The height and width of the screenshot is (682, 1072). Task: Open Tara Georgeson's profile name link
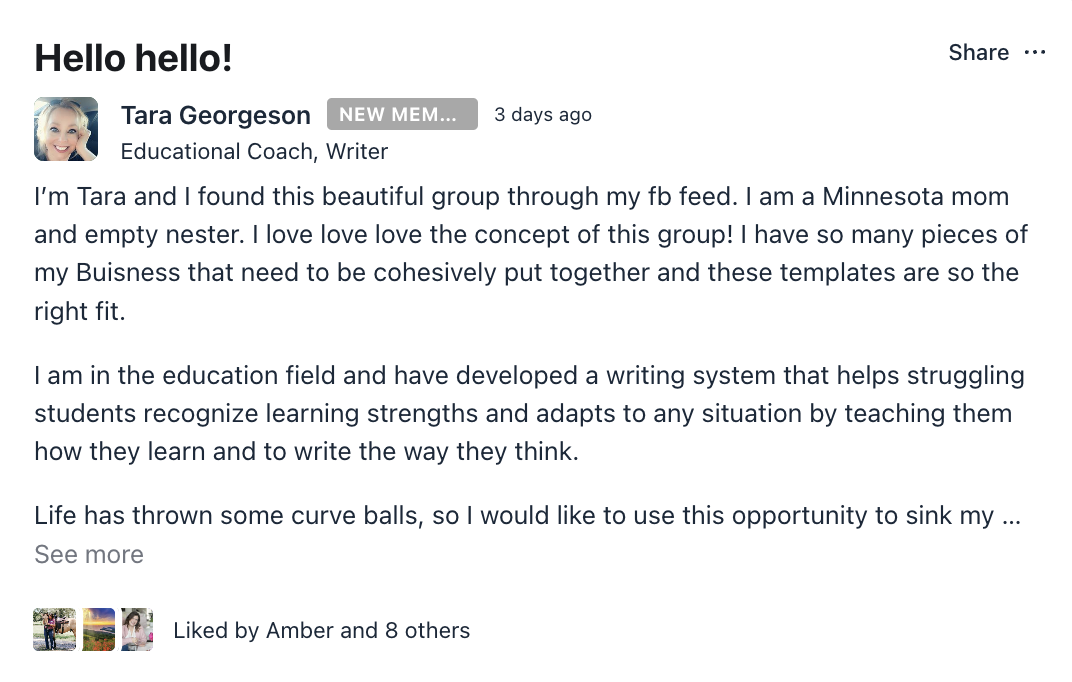click(216, 115)
